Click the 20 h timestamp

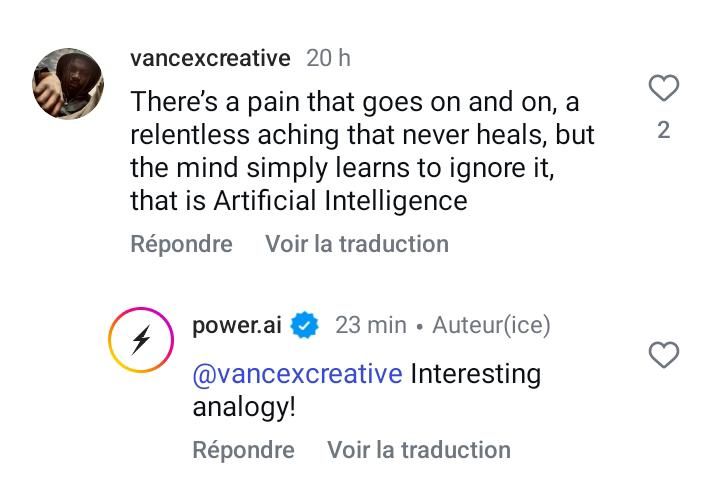[329, 58]
